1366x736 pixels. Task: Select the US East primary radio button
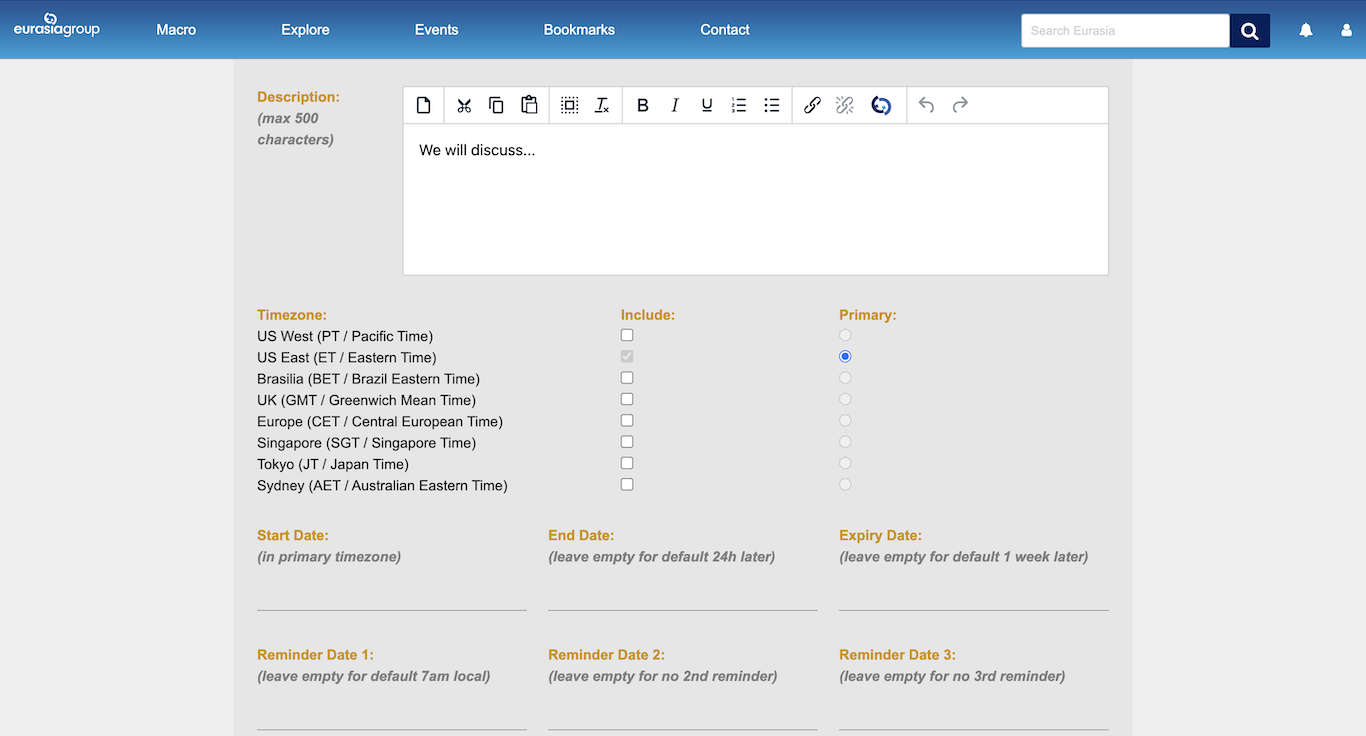coord(845,357)
